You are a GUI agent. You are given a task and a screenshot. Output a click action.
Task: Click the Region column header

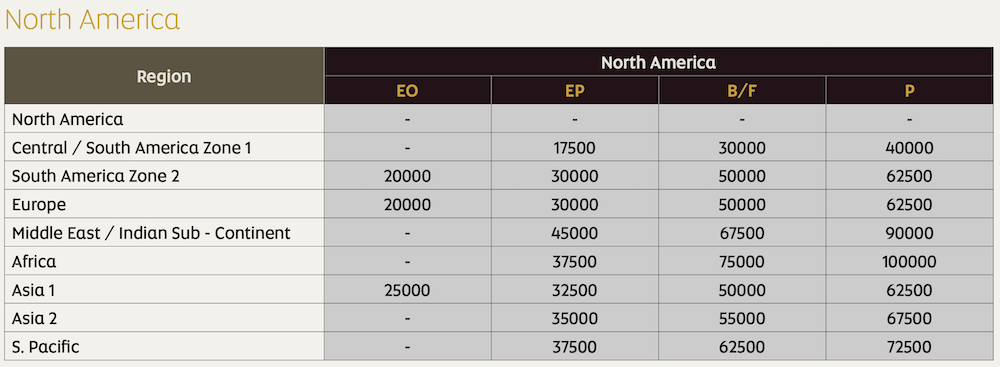[164, 76]
